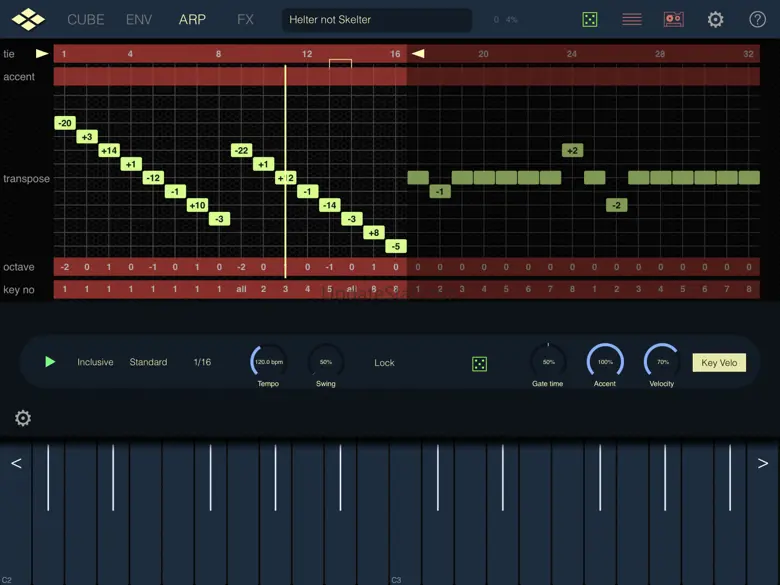
Task: Select inactive transpose step labeled +2
Action: pyautogui.click(x=573, y=150)
